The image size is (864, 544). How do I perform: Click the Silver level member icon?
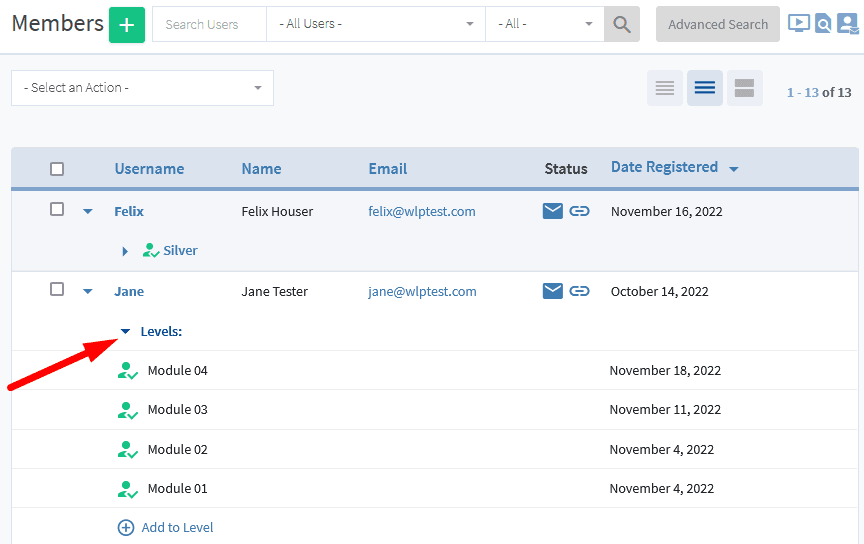pyautogui.click(x=150, y=250)
